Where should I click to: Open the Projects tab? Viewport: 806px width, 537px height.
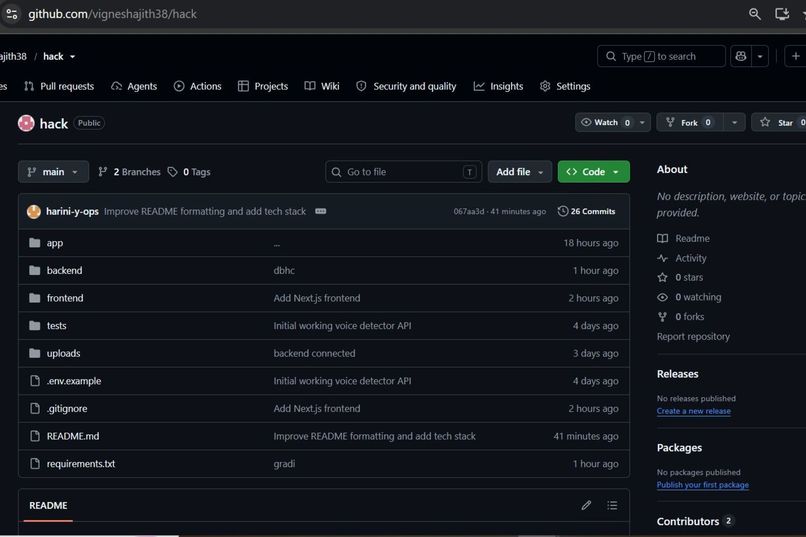click(263, 86)
